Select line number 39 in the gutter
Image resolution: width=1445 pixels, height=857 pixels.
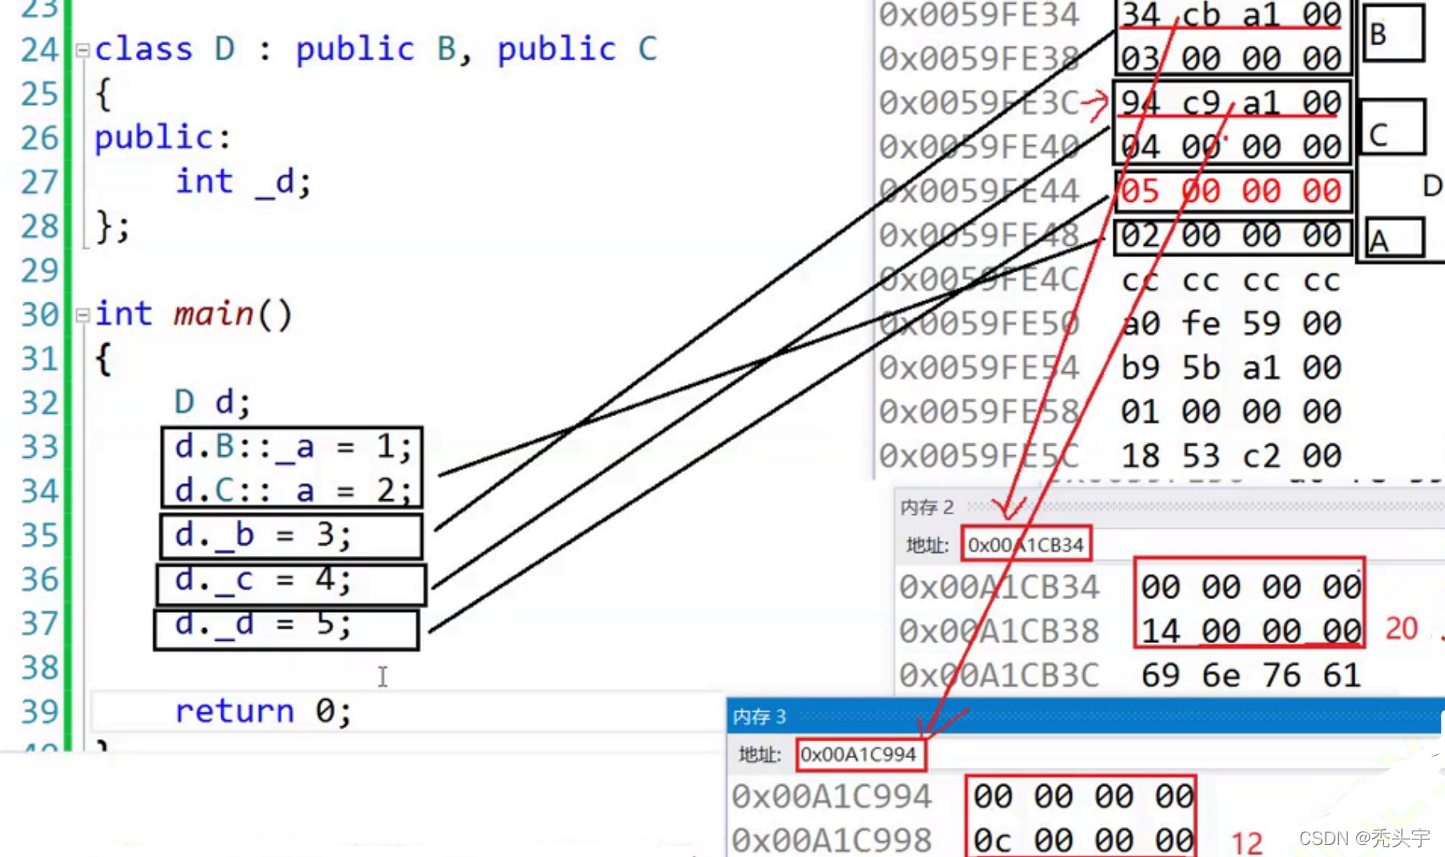(39, 711)
